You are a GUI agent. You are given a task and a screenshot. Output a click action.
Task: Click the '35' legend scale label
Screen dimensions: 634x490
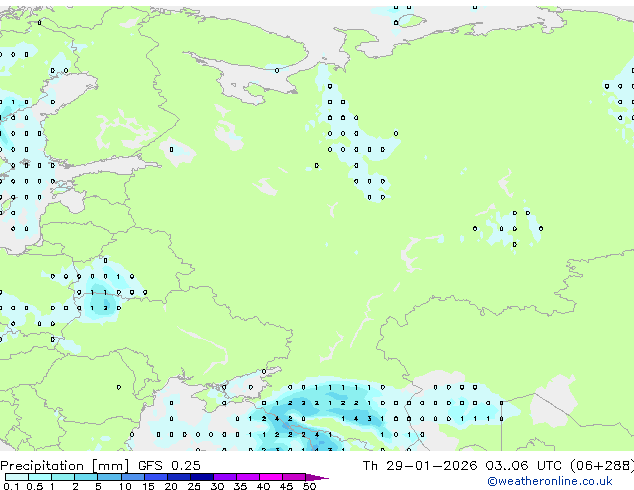(240, 486)
